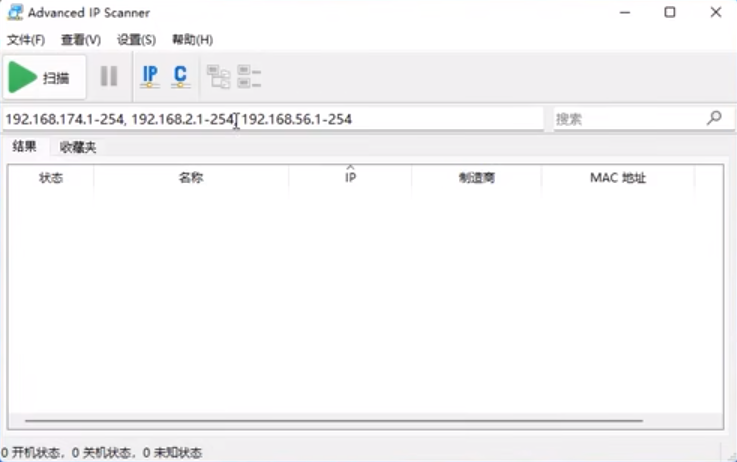Sort by the 制造商 column header
The width and height of the screenshot is (737, 462).
(x=477, y=178)
